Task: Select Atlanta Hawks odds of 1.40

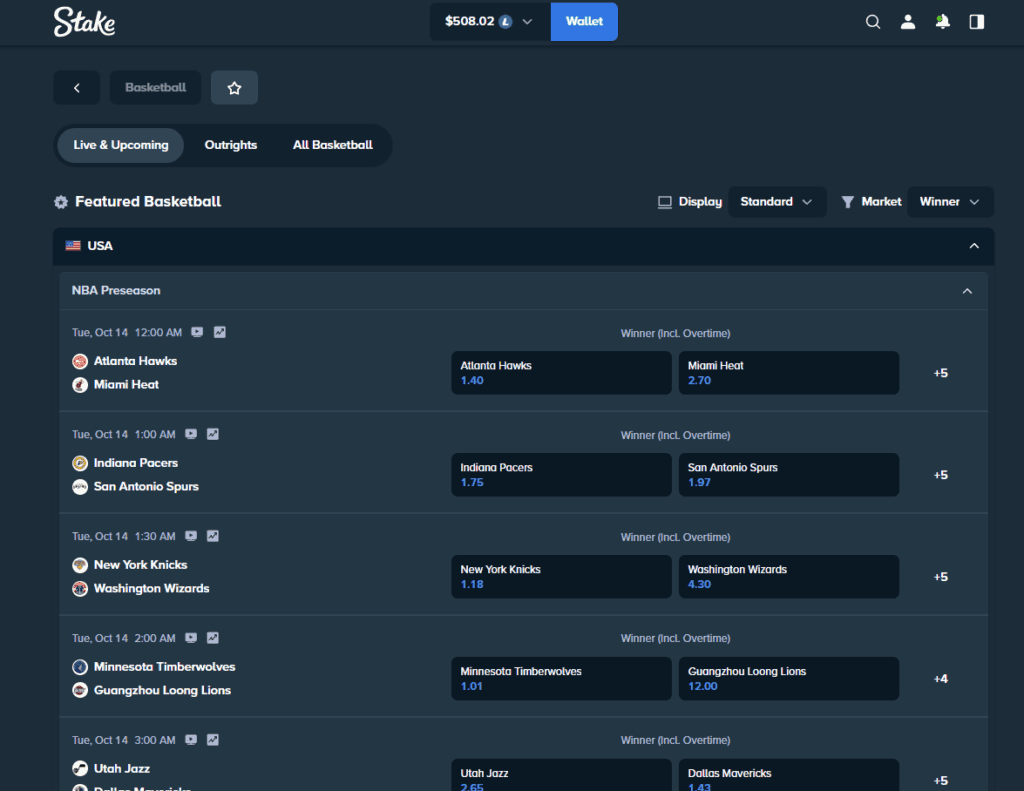Action: point(561,372)
